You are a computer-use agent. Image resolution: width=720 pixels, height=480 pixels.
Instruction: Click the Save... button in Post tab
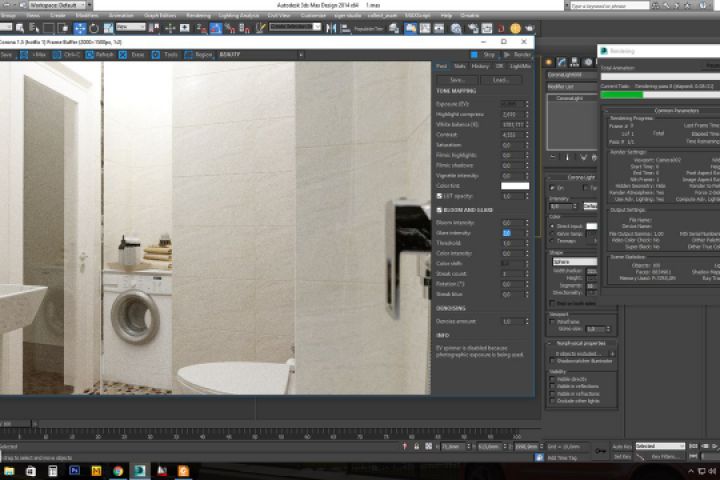coord(457,80)
